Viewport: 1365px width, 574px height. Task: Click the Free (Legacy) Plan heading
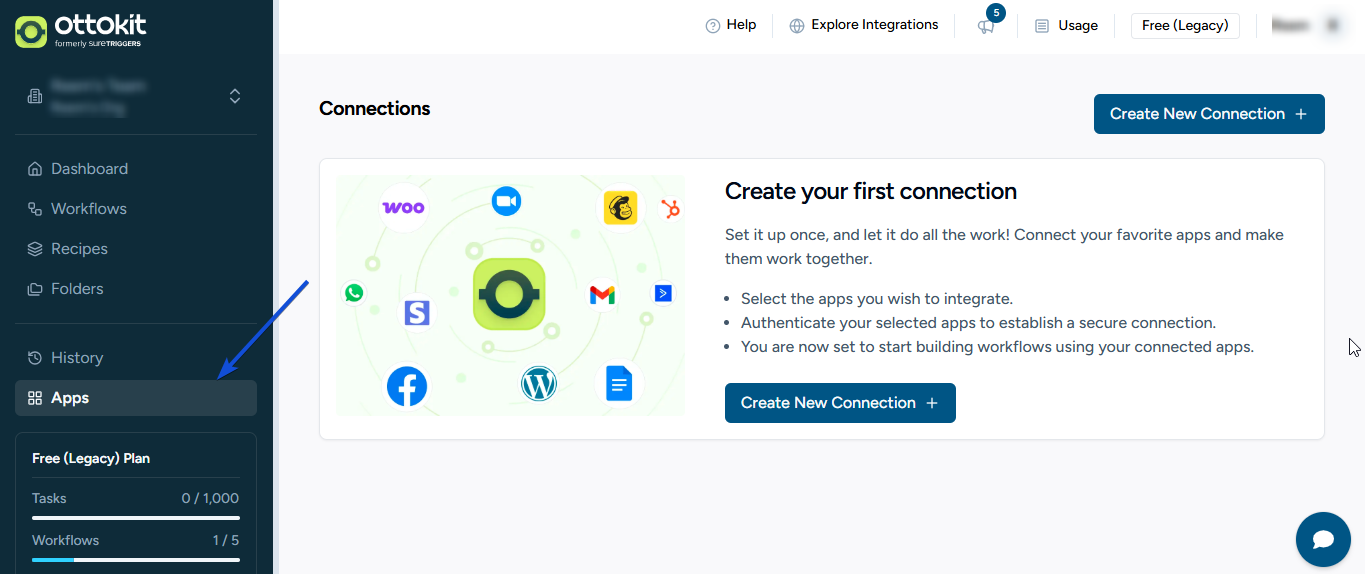(91, 458)
